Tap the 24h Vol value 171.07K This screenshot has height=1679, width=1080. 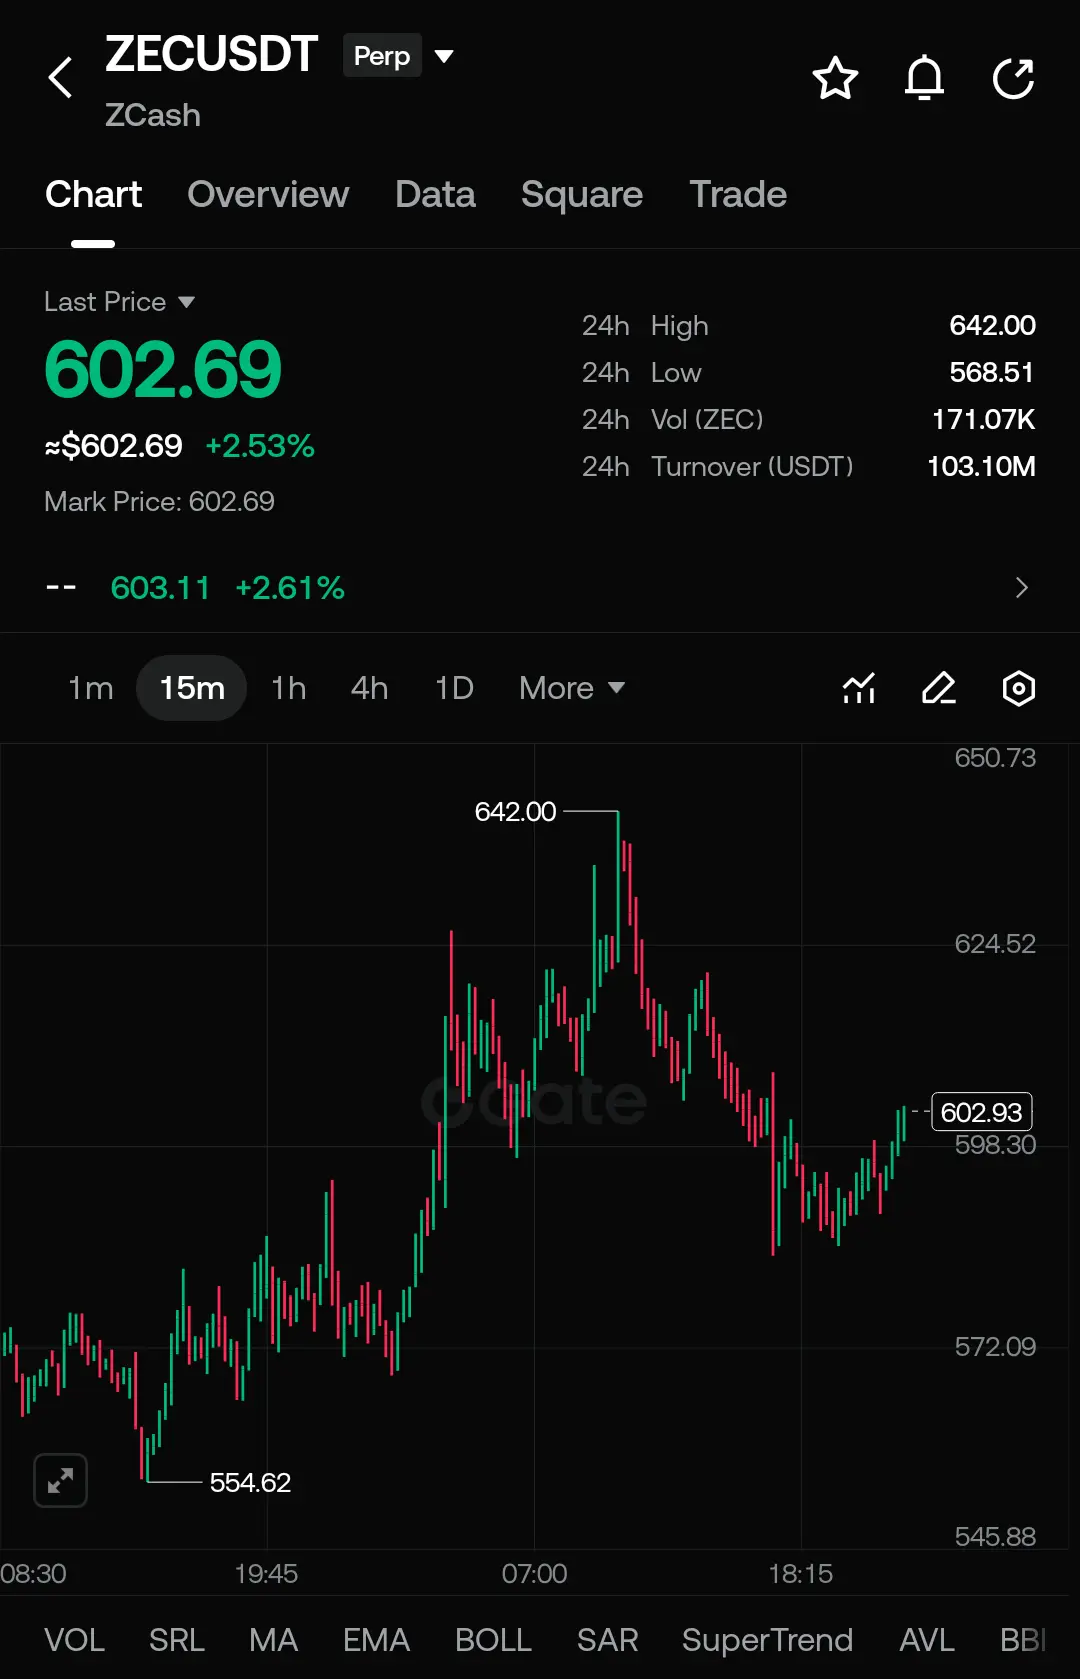(983, 419)
